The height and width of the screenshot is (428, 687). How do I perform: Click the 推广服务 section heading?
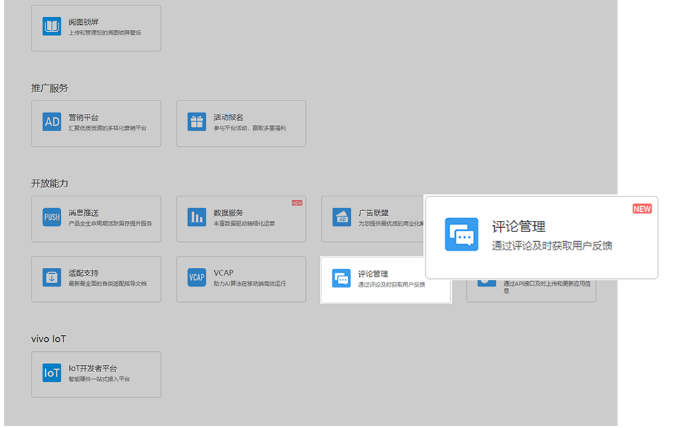[50, 88]
